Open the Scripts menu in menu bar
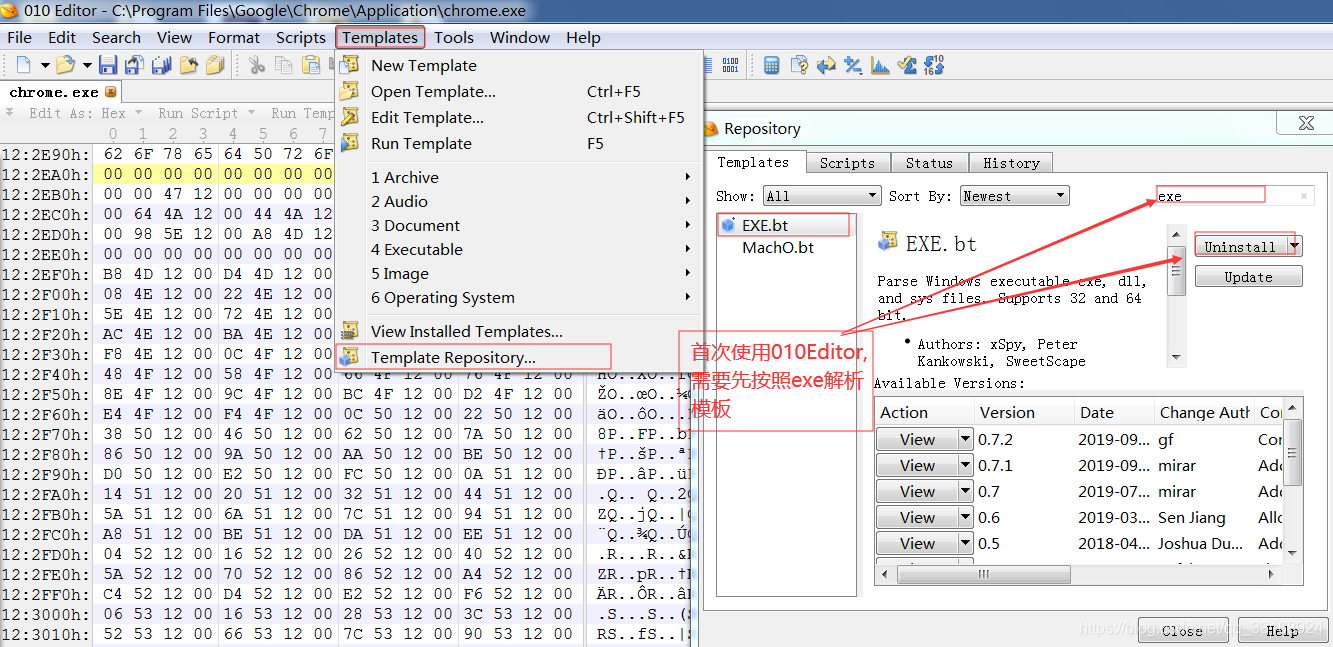 [x=301, y=37]
